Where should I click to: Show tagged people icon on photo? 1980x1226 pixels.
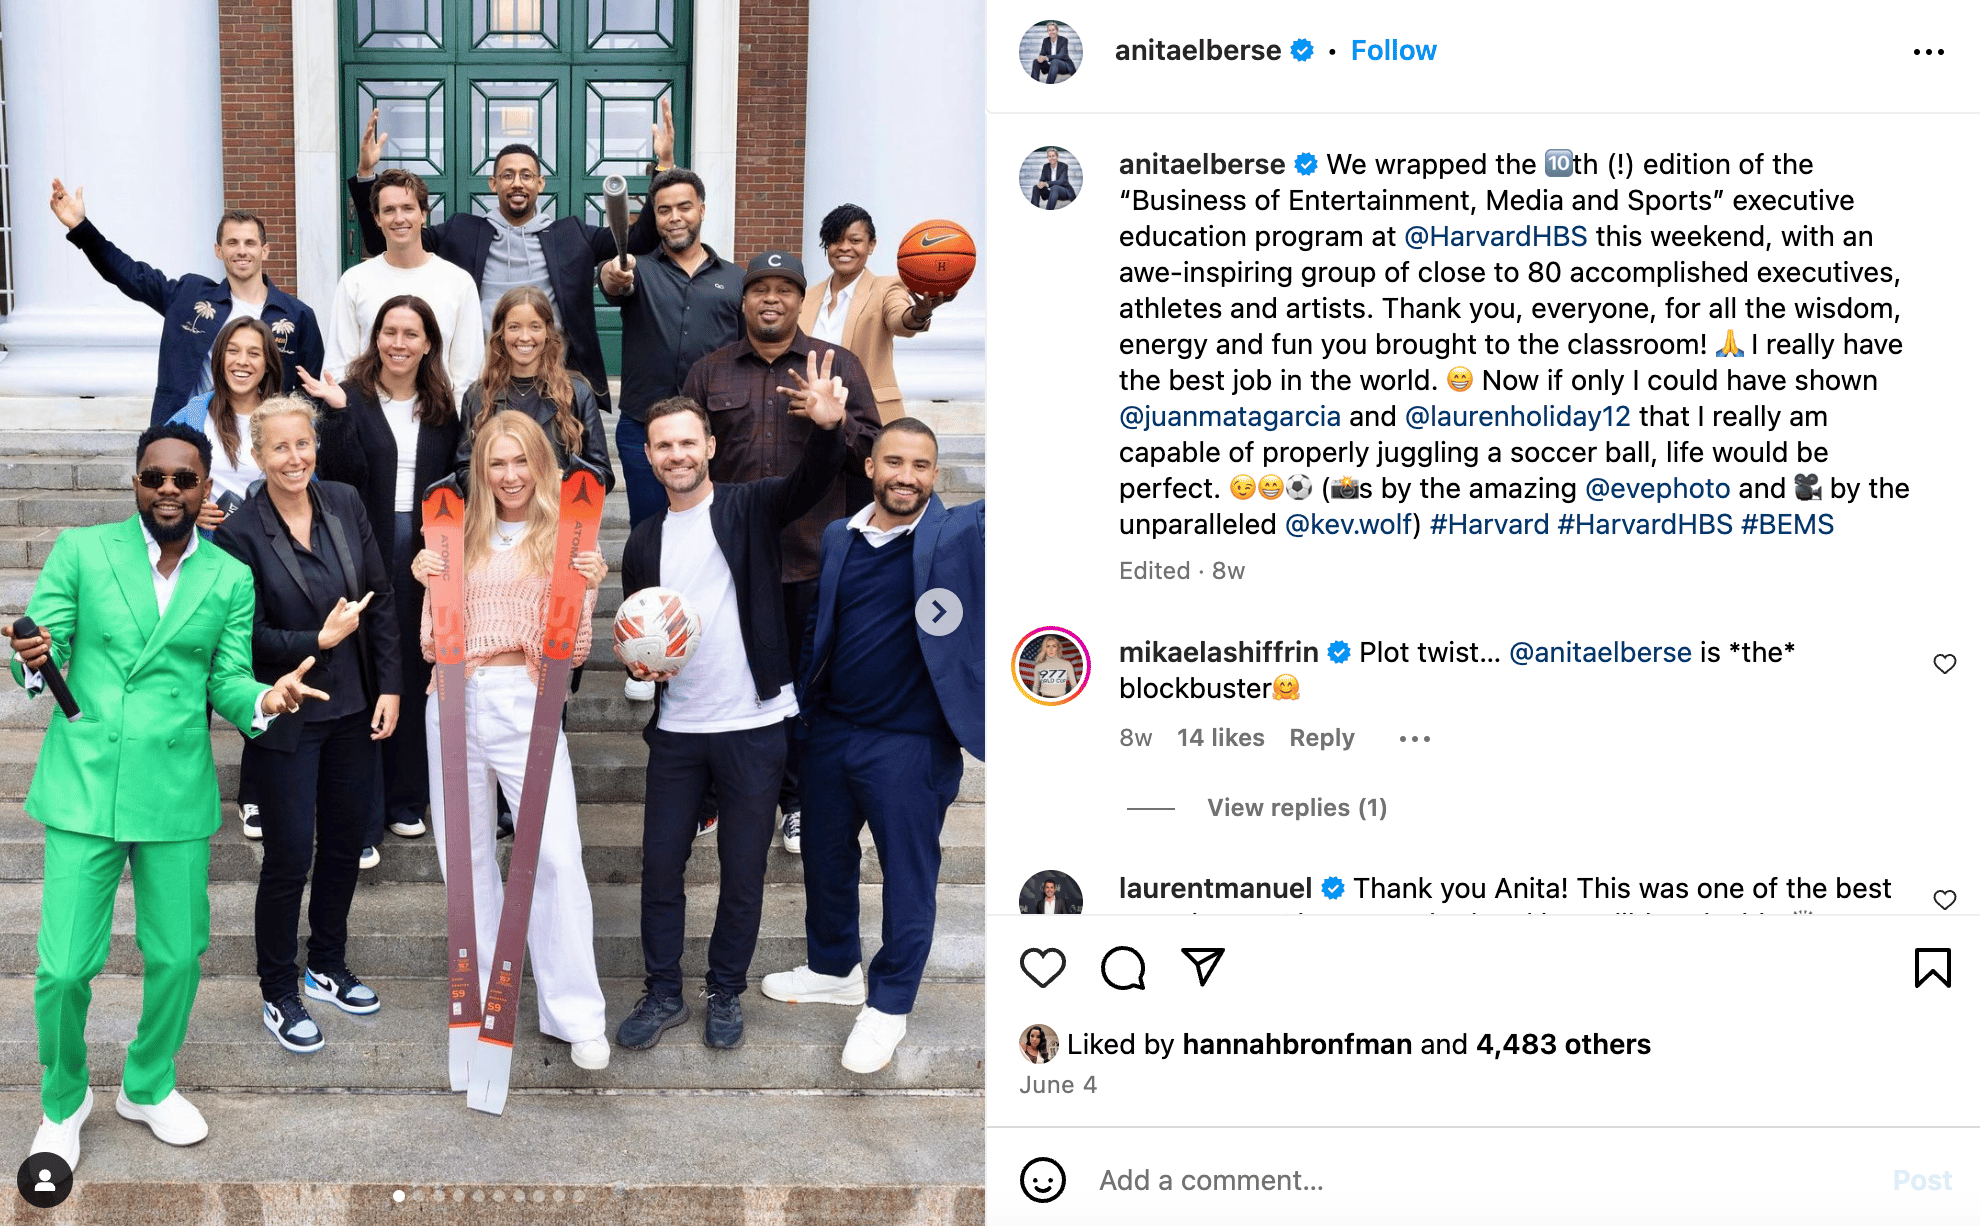point(44,1180)
